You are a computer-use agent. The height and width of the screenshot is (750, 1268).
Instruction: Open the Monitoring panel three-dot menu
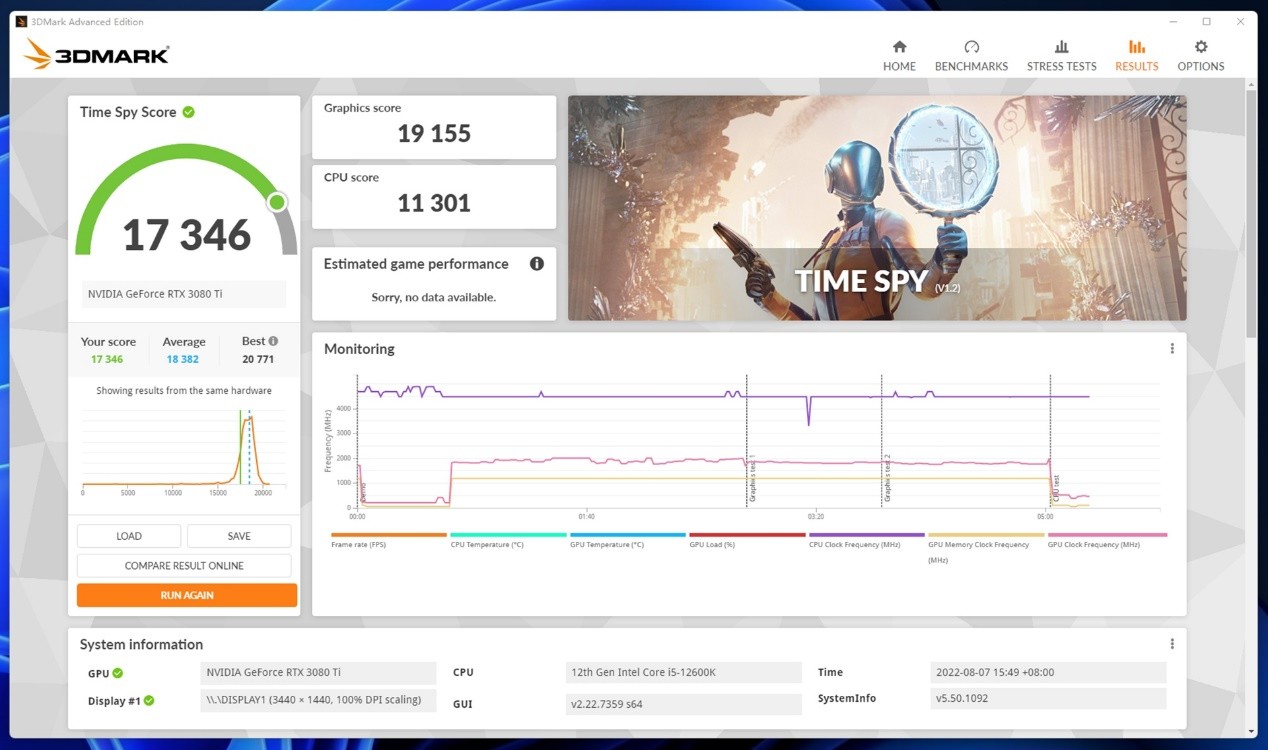[x=1172, y=349]
